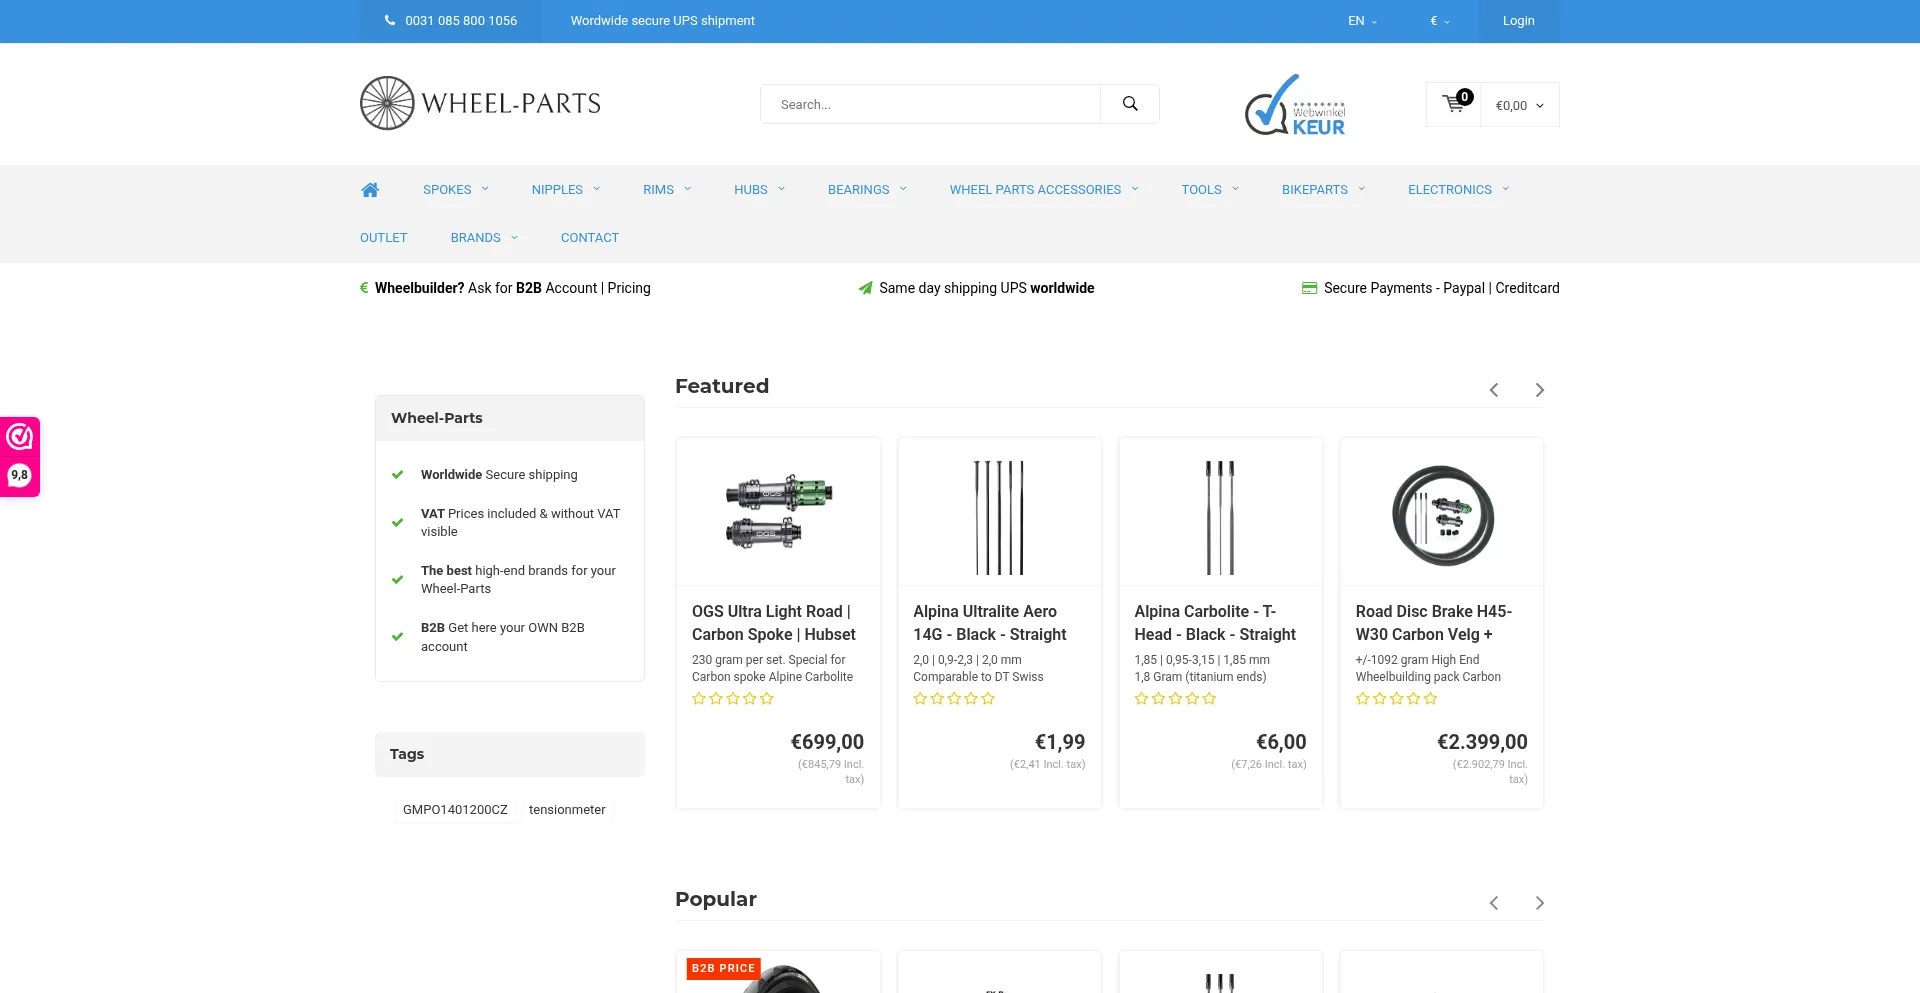Show previous Popular products arrow
The image size is (1920, 993).
coord(1494,903)
